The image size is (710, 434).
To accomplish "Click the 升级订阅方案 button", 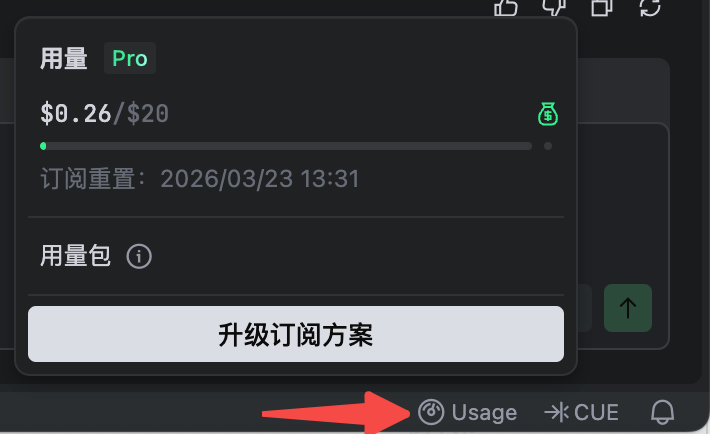I will coord(296,334).
